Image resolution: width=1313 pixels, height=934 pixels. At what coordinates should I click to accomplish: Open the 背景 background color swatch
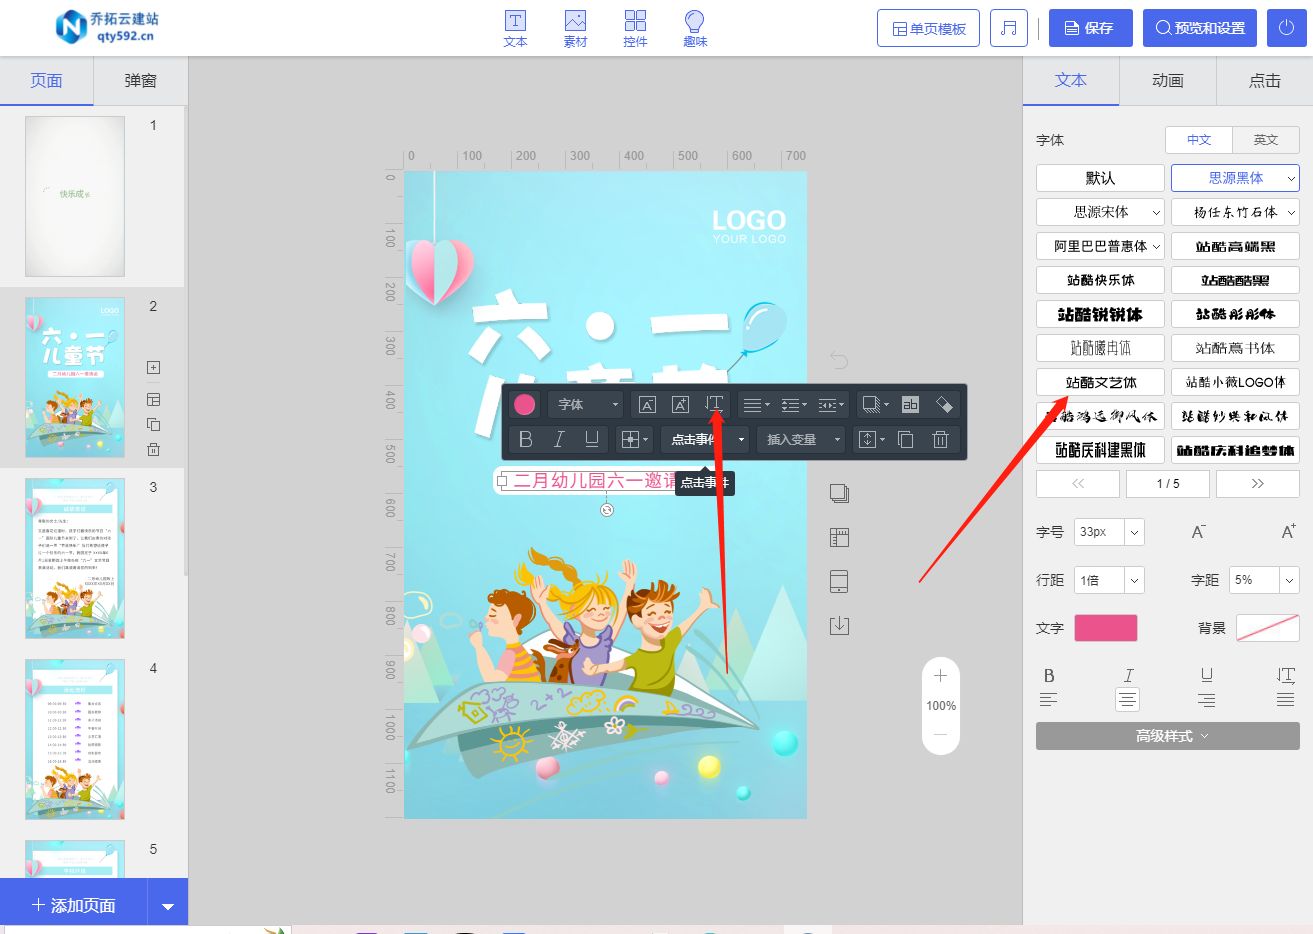point(1268,628)
